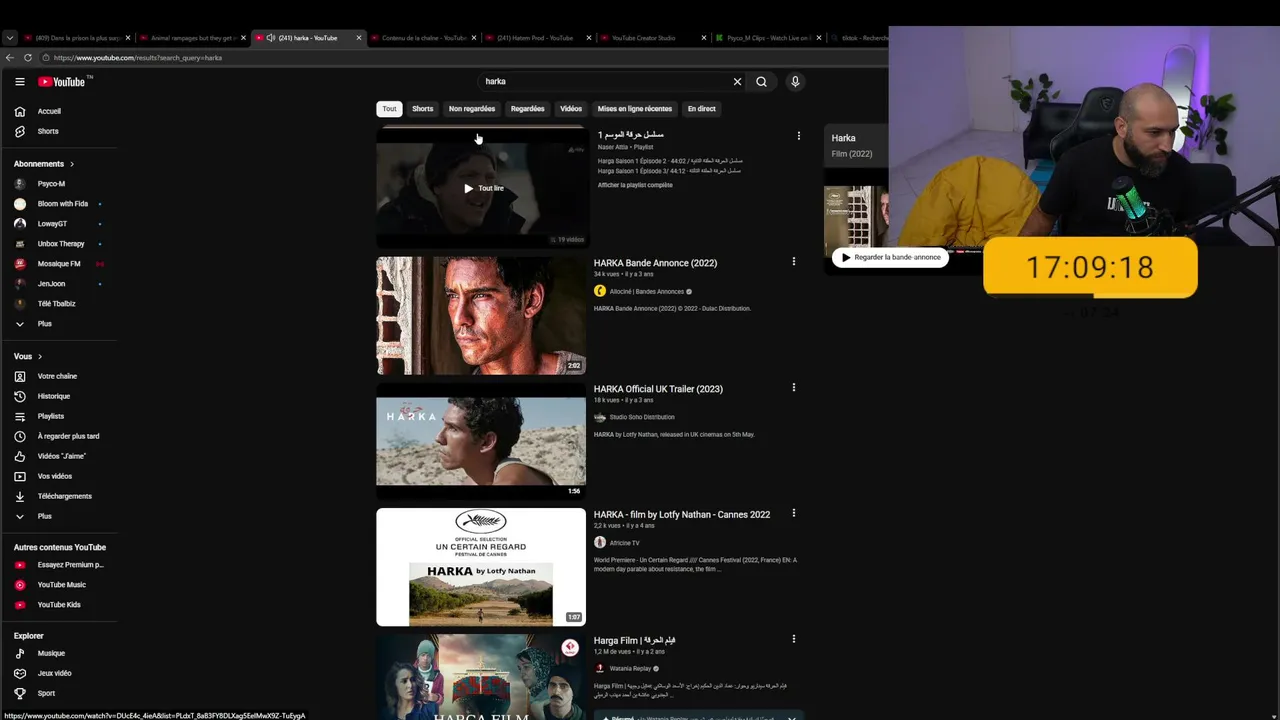The width and height of the screenshot is (1280, 720).
Task: Select the Vidéos filter chip
Action: (571, 109)
